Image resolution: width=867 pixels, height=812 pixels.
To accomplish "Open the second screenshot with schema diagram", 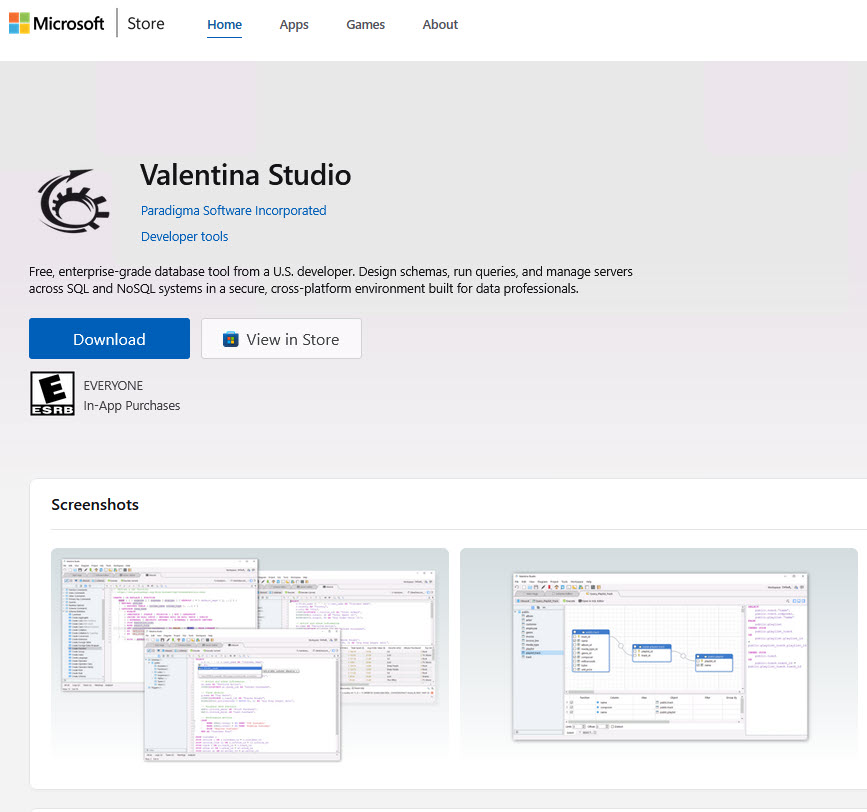I will 659,654.
